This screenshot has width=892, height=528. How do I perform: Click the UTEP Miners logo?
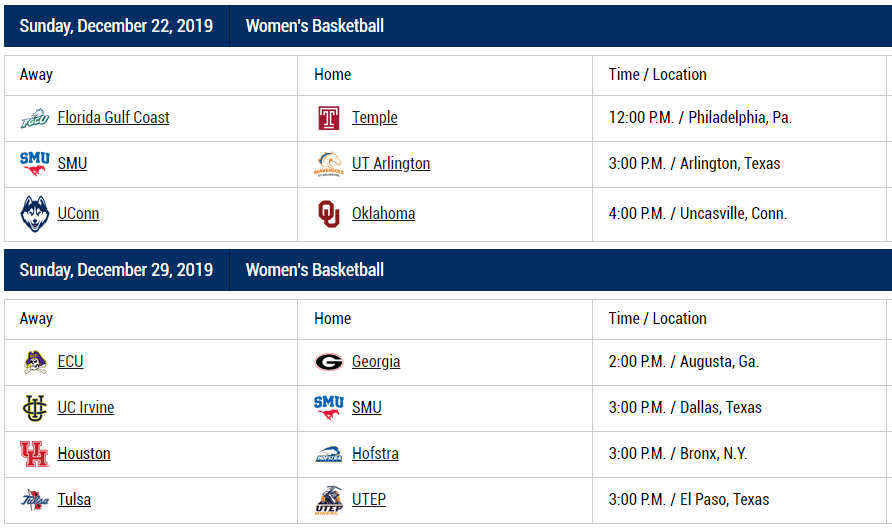(329, 500)
